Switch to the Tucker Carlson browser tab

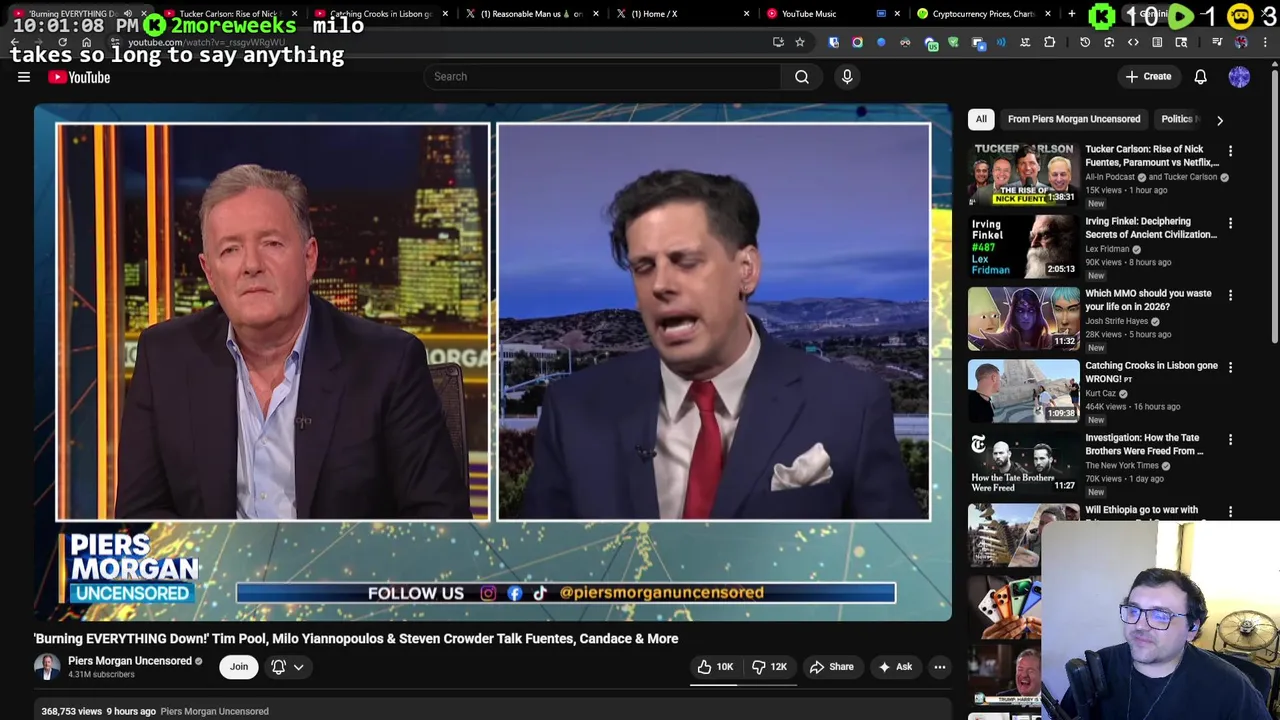pos(228,14)
